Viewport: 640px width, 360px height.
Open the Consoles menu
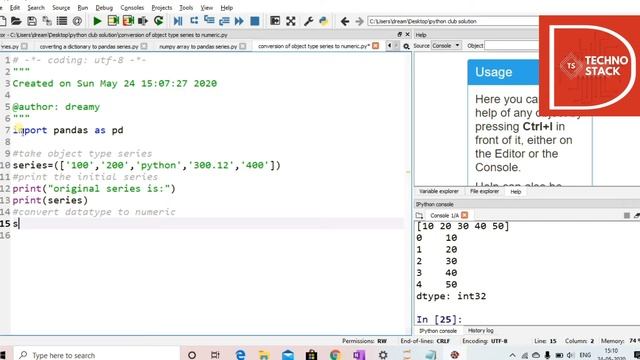[x=132, y=8]
